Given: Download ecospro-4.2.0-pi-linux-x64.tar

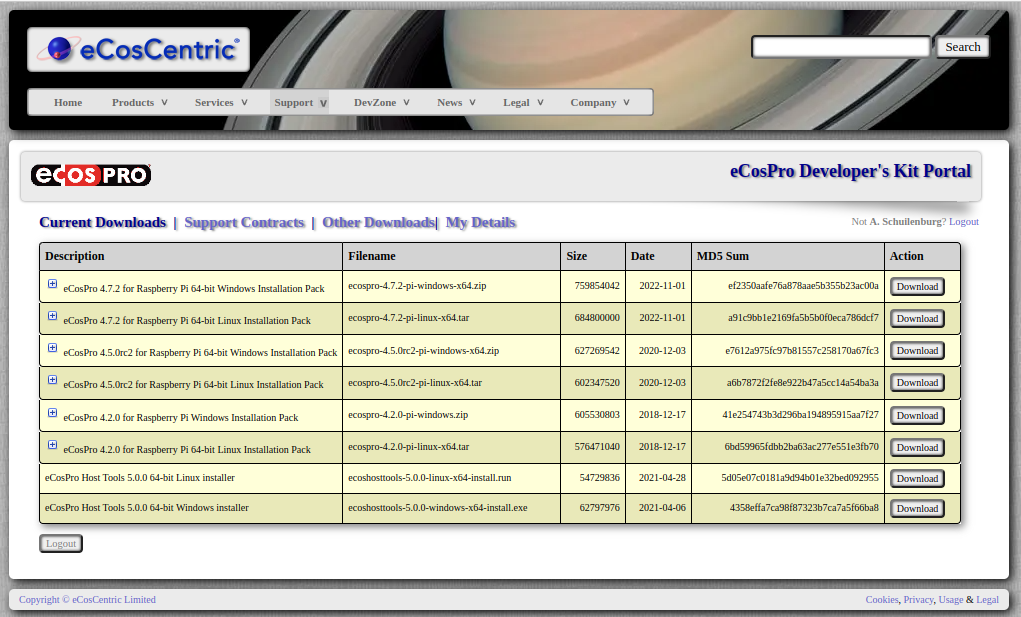Looking at the screenshot, I should click(917, 447).
